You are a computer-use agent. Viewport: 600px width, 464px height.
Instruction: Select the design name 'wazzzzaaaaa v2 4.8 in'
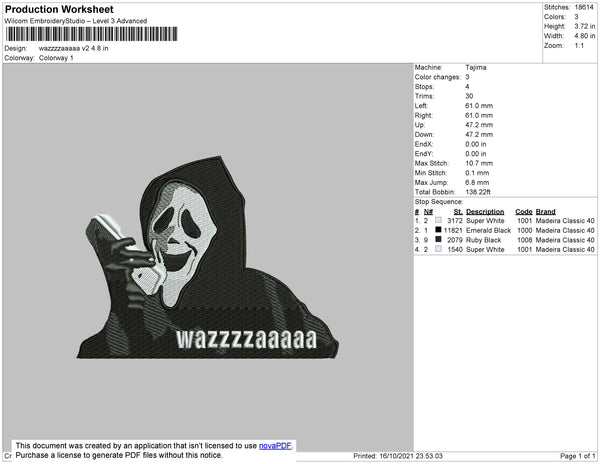[73, 48]
